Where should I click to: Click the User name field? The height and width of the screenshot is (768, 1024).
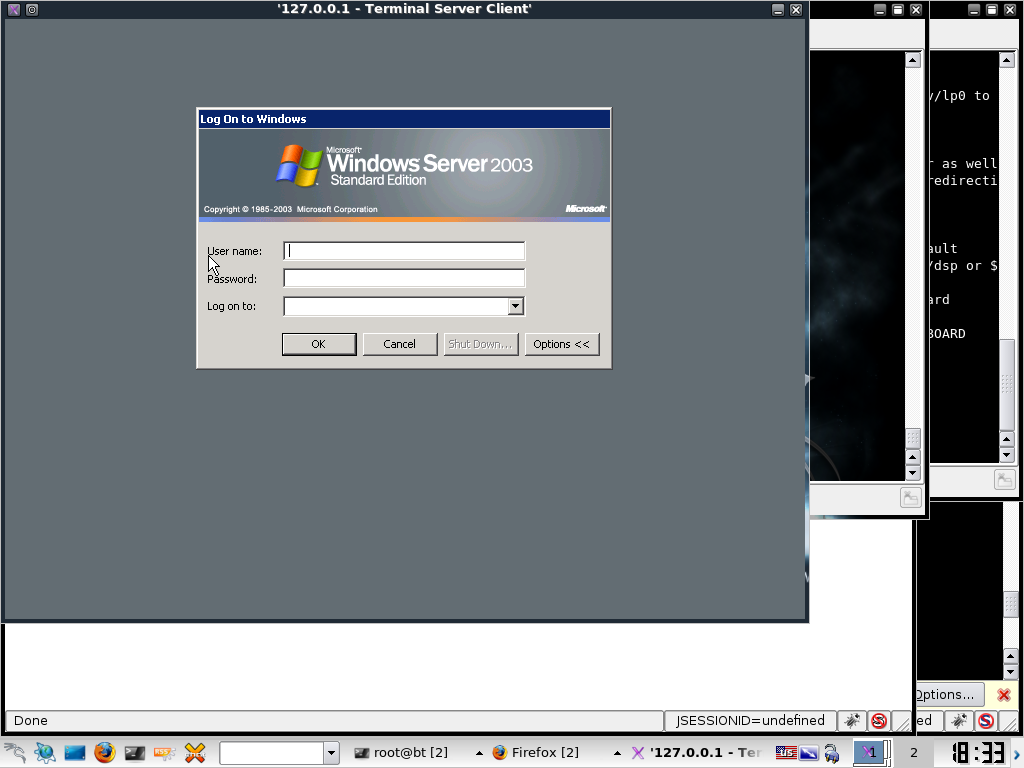404,251
